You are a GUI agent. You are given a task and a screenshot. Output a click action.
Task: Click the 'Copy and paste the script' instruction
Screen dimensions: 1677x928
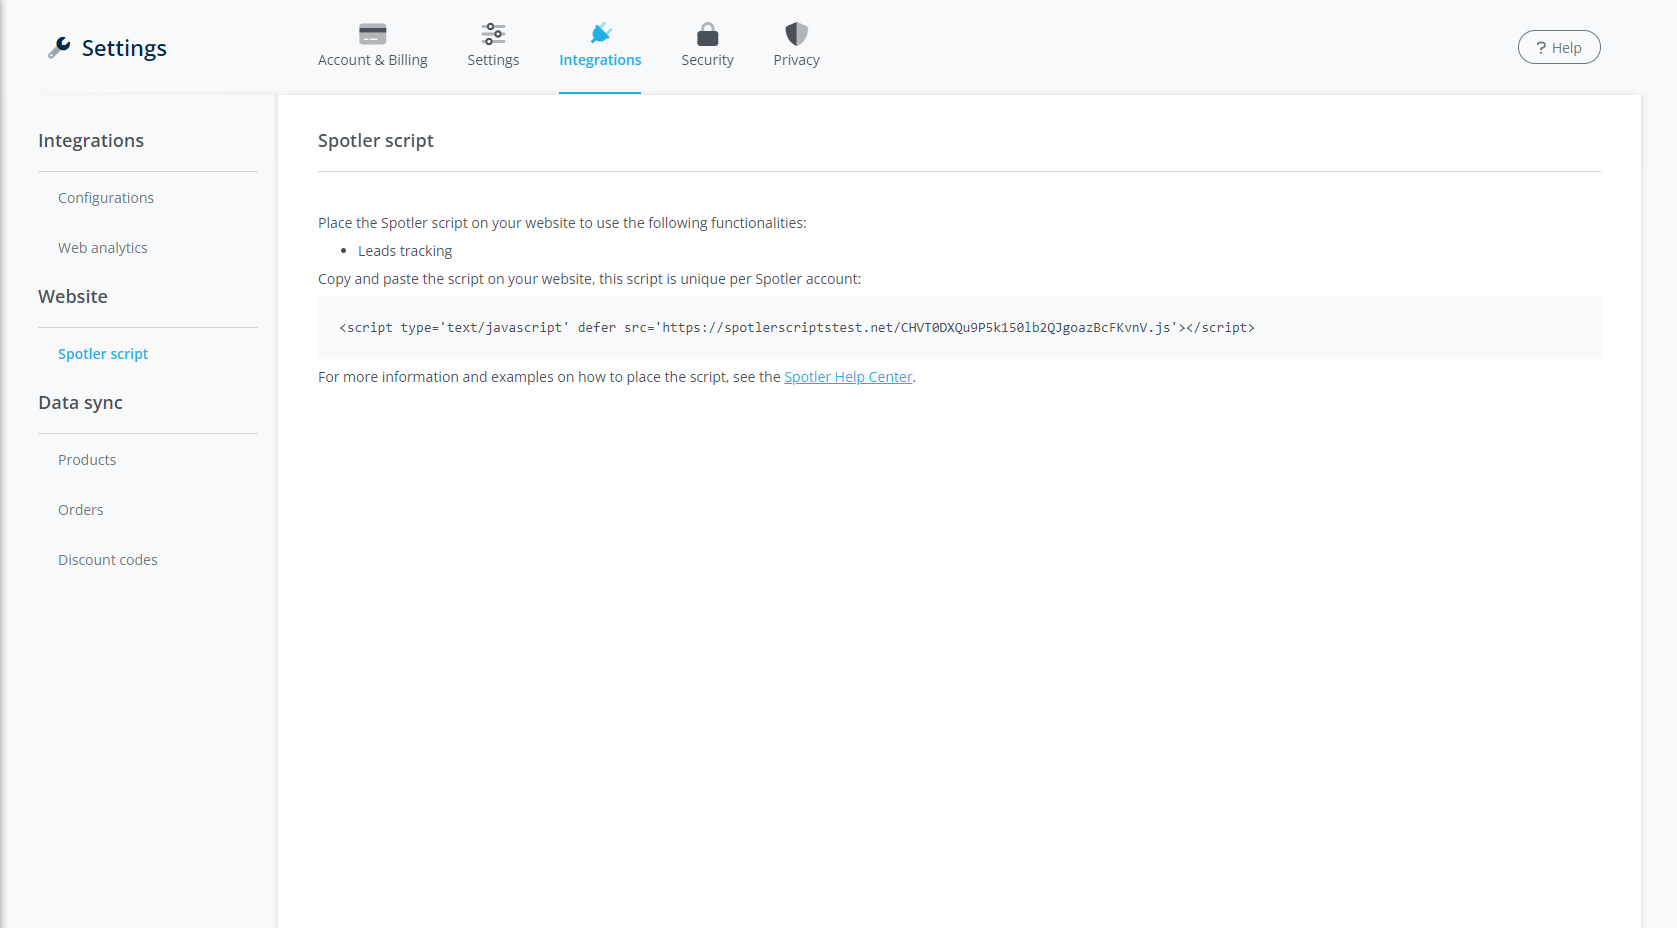tap(589, 279)
